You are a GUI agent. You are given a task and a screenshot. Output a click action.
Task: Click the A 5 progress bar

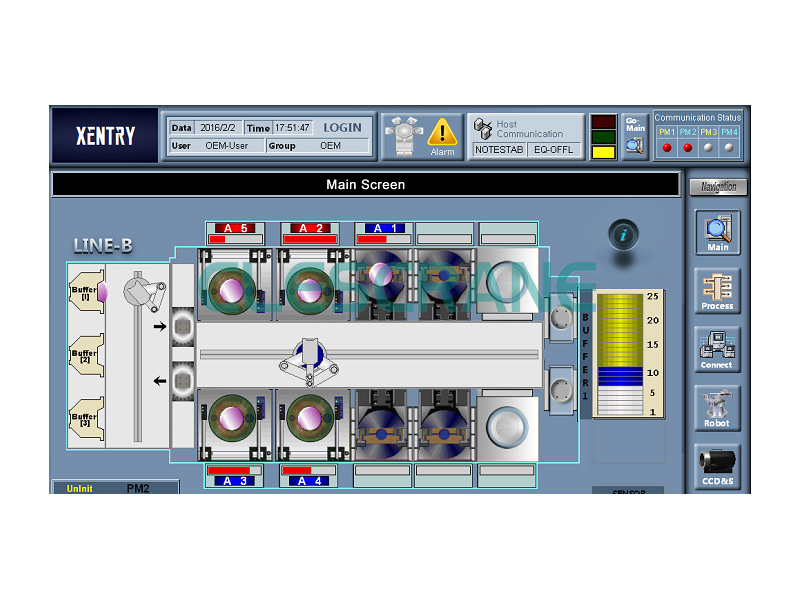click(235, 239)
